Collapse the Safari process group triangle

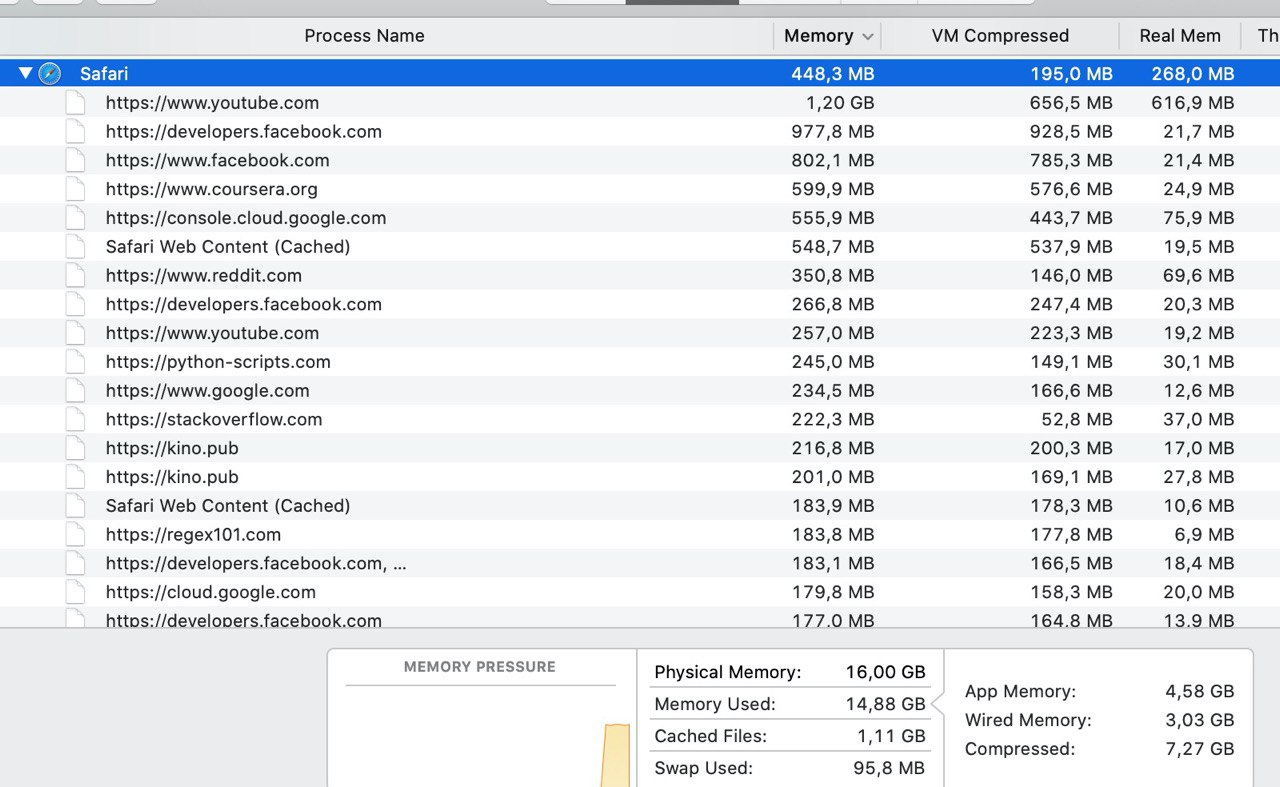click(x=26, y=73)
